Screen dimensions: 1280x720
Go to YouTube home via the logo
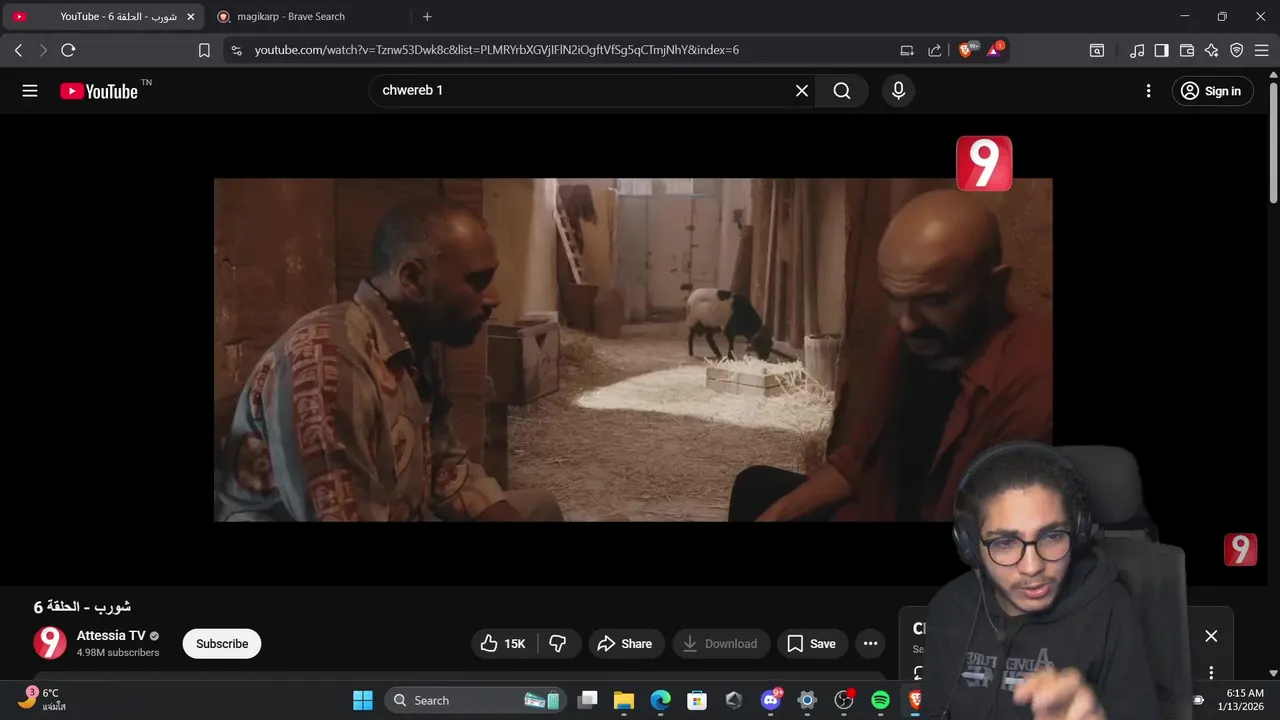pyautogui.click(x=99, y=91)
